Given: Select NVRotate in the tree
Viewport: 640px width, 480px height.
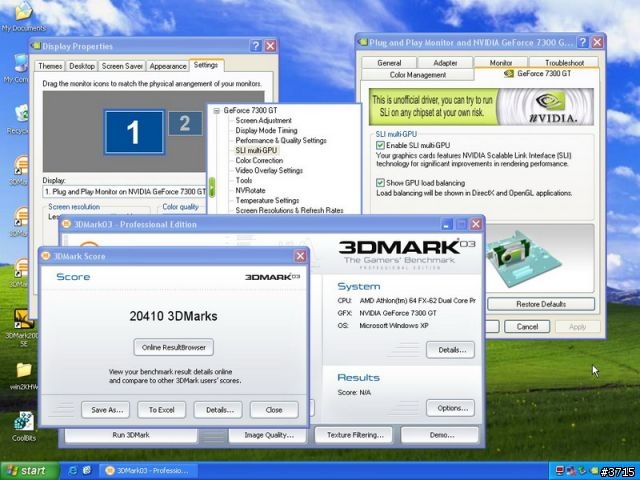Looking at the screenshot, I should [250, 190].
